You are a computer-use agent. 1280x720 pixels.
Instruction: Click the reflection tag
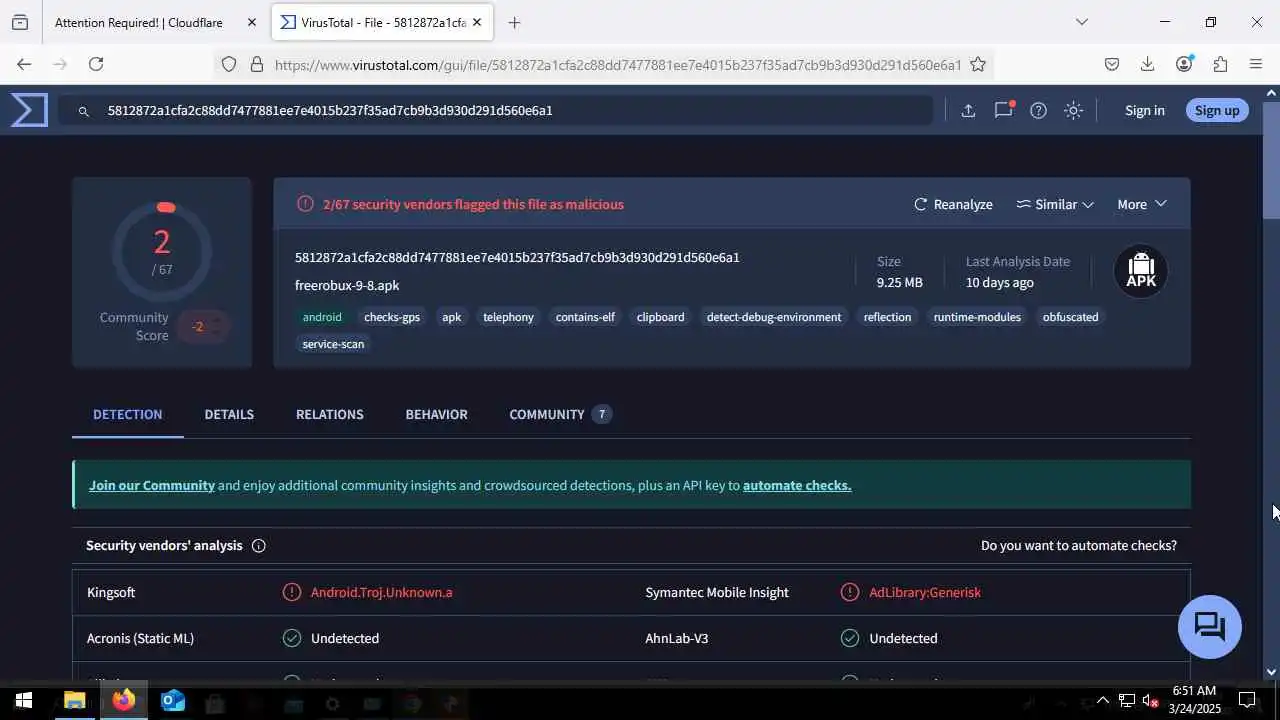(887, 317)
